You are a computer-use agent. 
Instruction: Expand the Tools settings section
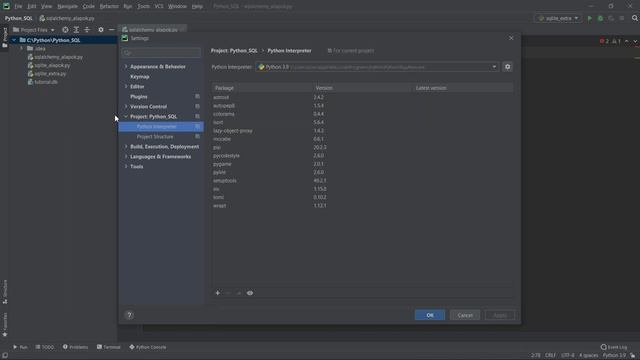pos(126,167)
